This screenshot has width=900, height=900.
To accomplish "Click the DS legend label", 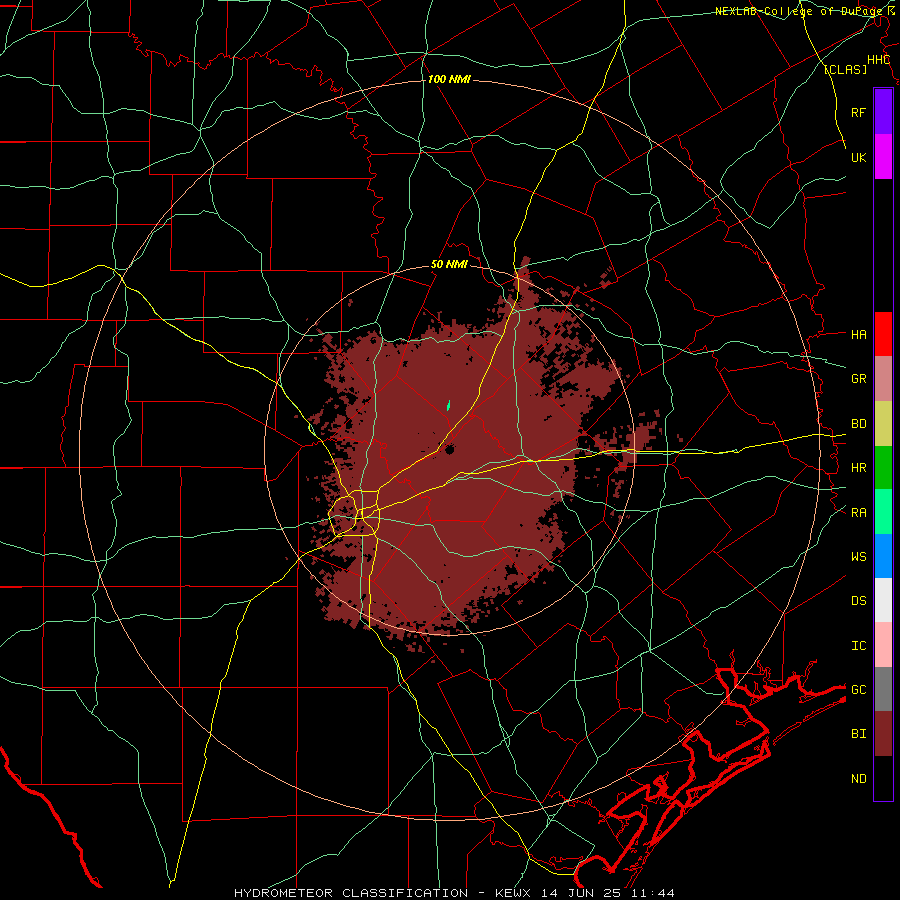I will pyautogui.click(x=859, y=601).
